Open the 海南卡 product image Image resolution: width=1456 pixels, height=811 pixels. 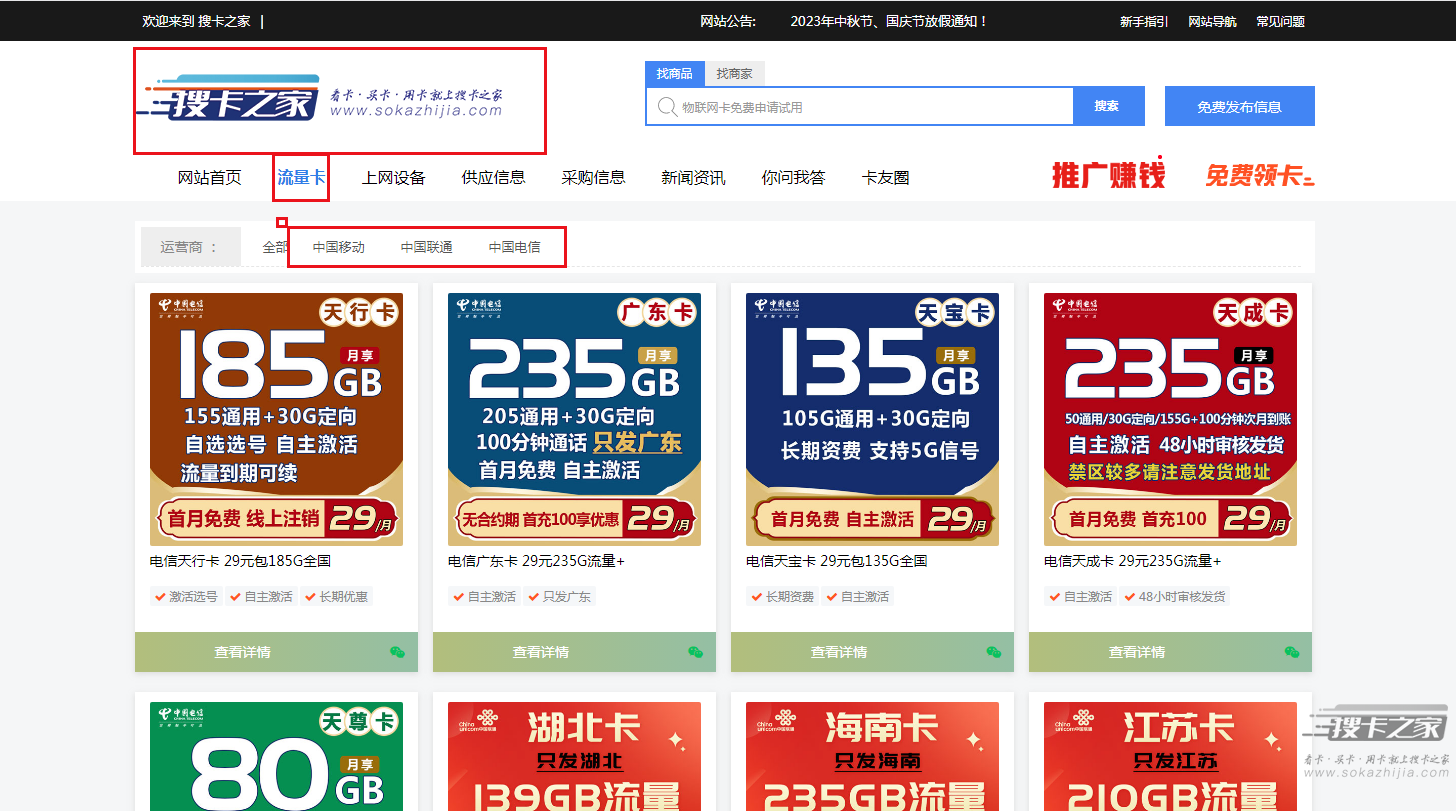click(x=872, y=756)
